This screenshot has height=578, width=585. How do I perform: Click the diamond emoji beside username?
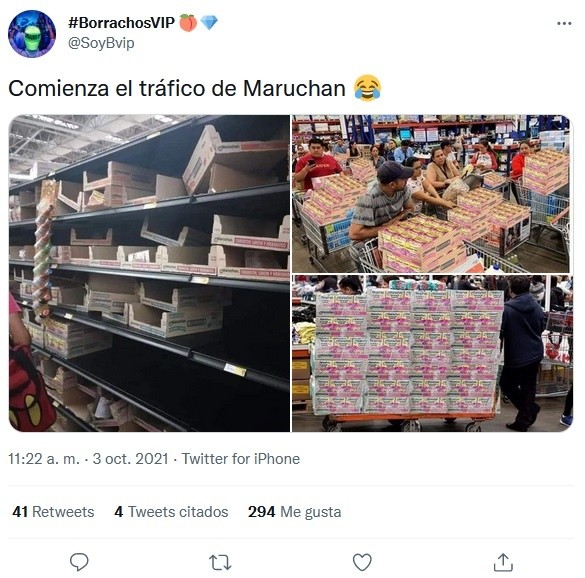(x=209, y=23)
